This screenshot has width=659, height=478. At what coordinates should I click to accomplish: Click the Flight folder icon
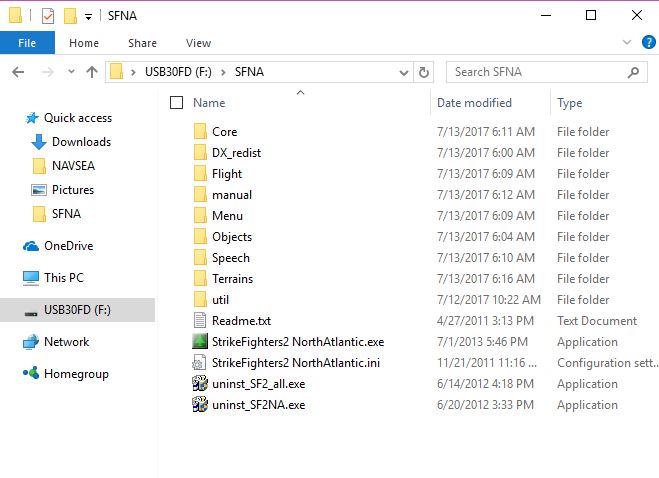[x=200, y=173]
